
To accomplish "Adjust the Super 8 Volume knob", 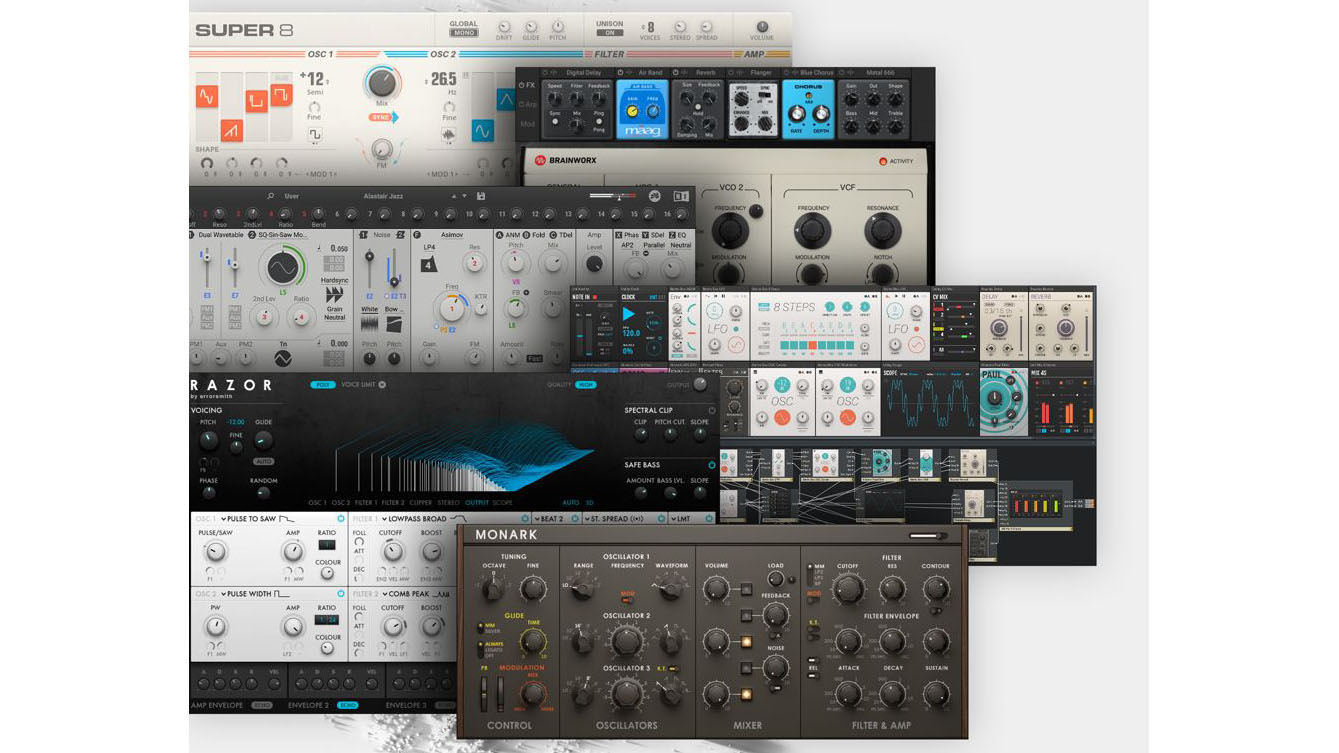I will (x=762, y=28).
